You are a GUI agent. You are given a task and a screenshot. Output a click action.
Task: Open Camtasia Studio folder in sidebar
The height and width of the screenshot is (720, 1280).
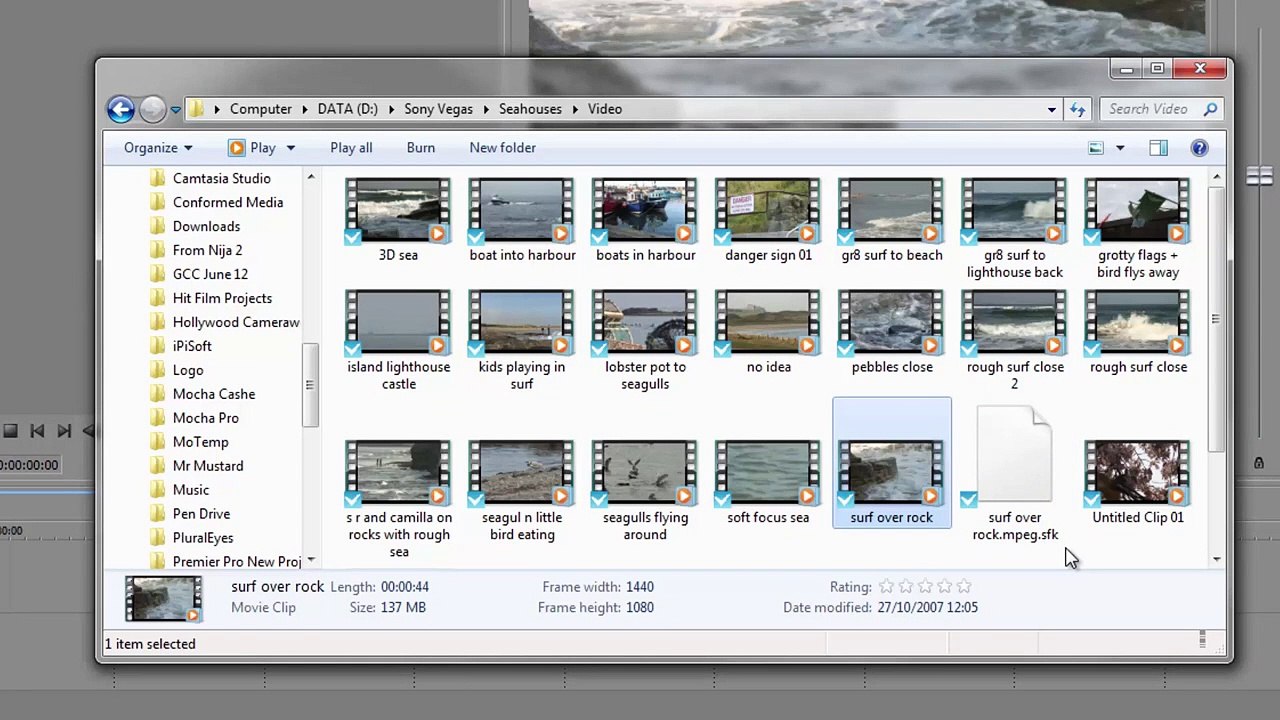pos(221,178)
